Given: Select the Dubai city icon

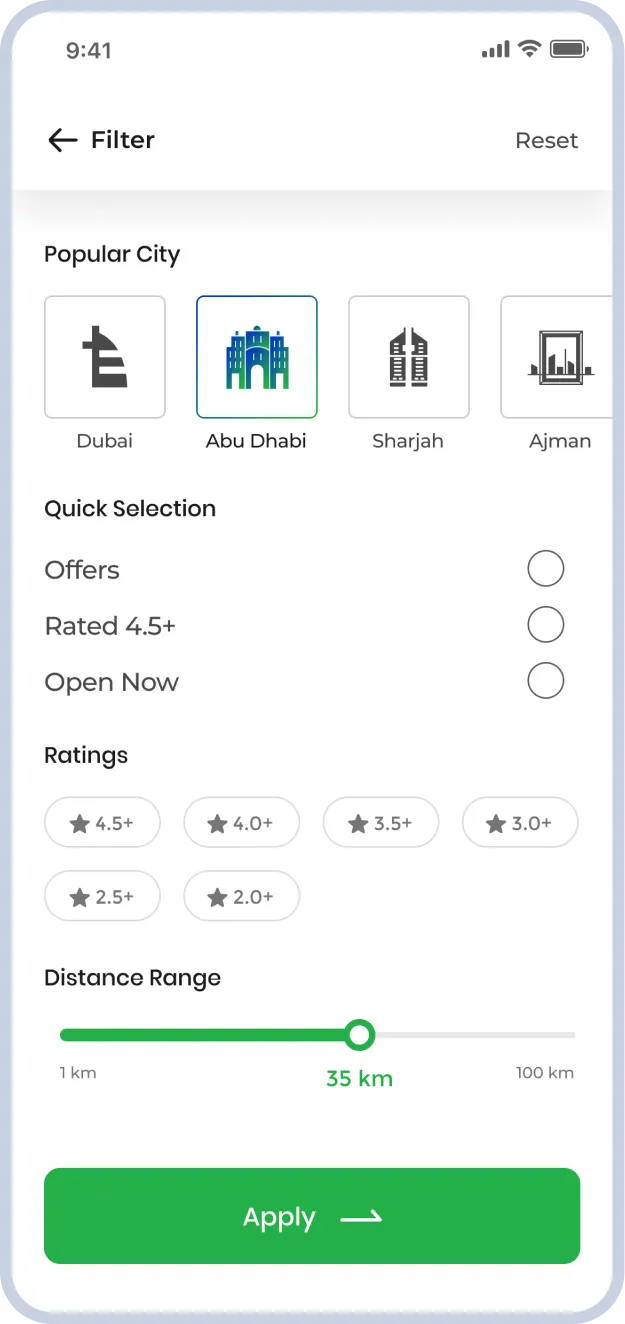Looking at the screenshot, I should point(105,357).
